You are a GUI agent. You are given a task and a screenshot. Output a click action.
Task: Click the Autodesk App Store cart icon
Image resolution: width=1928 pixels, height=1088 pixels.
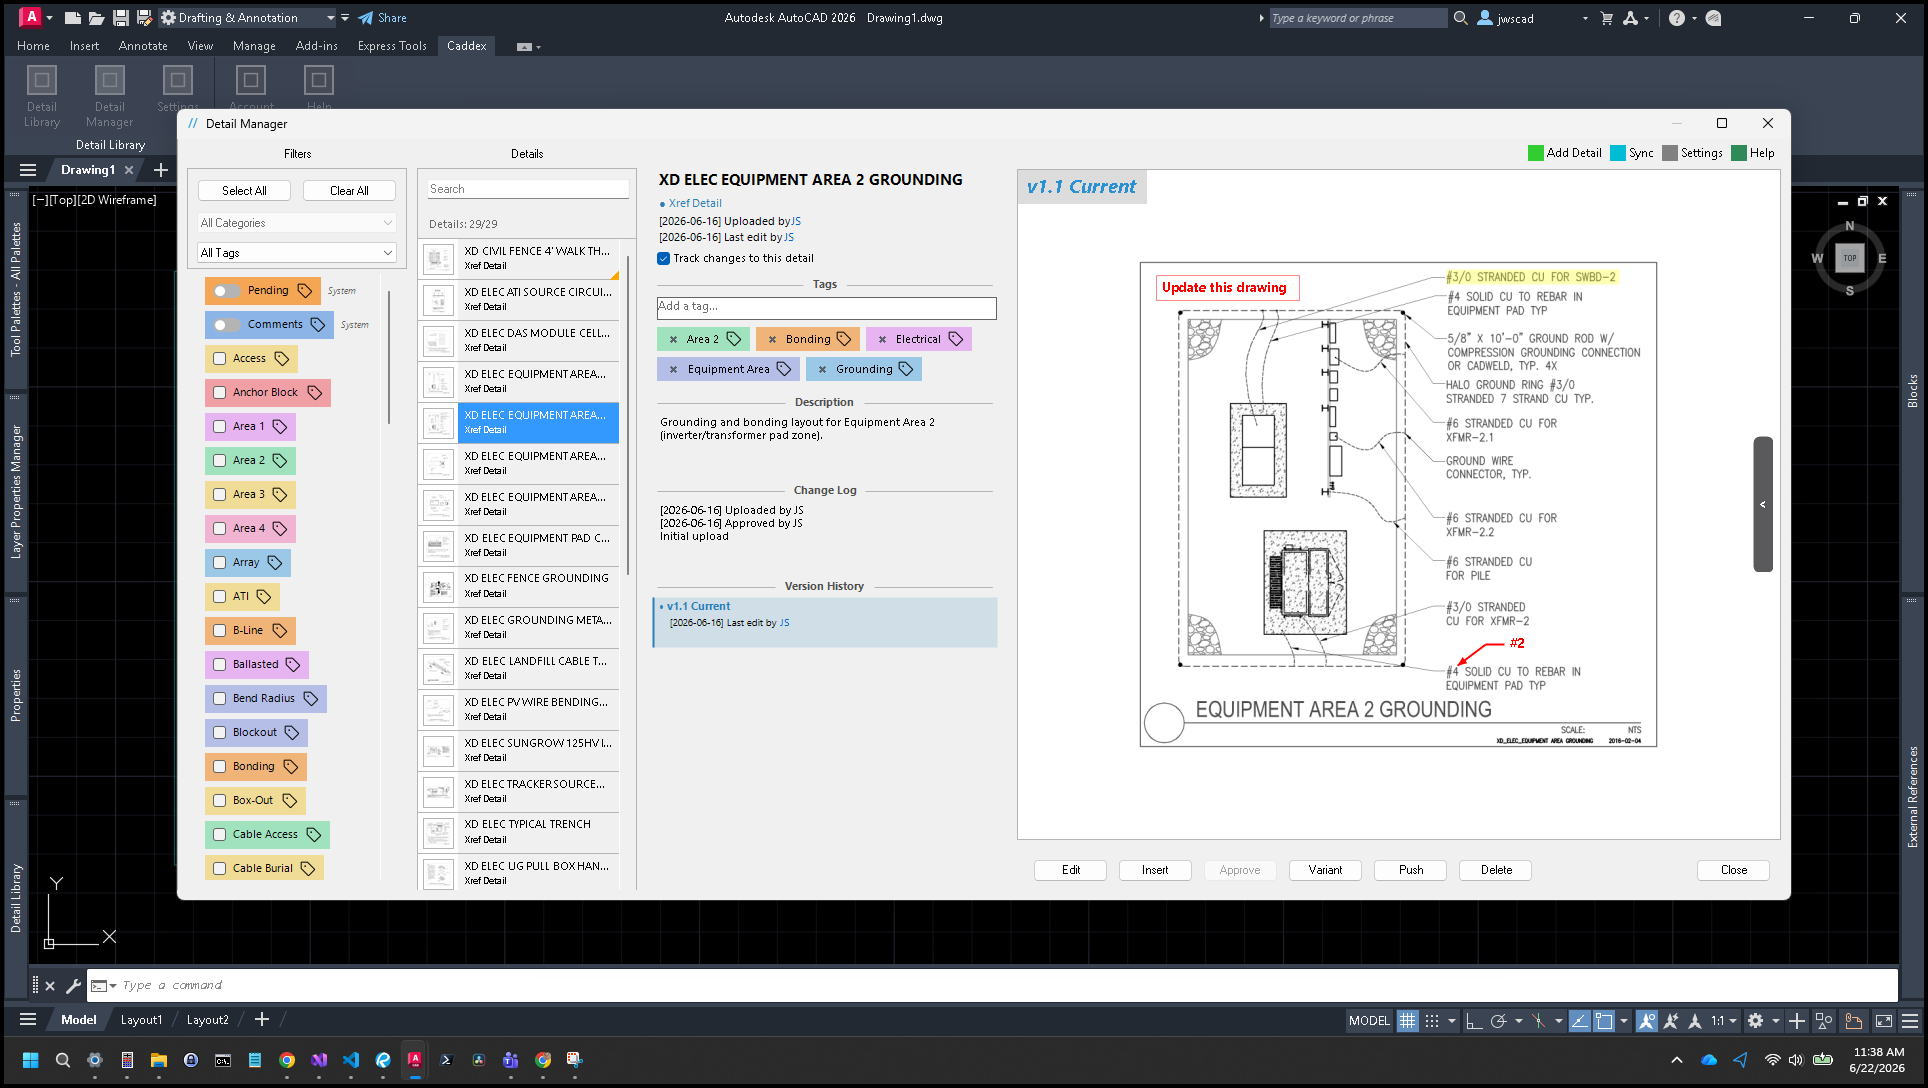click(x=1606, y=18)
